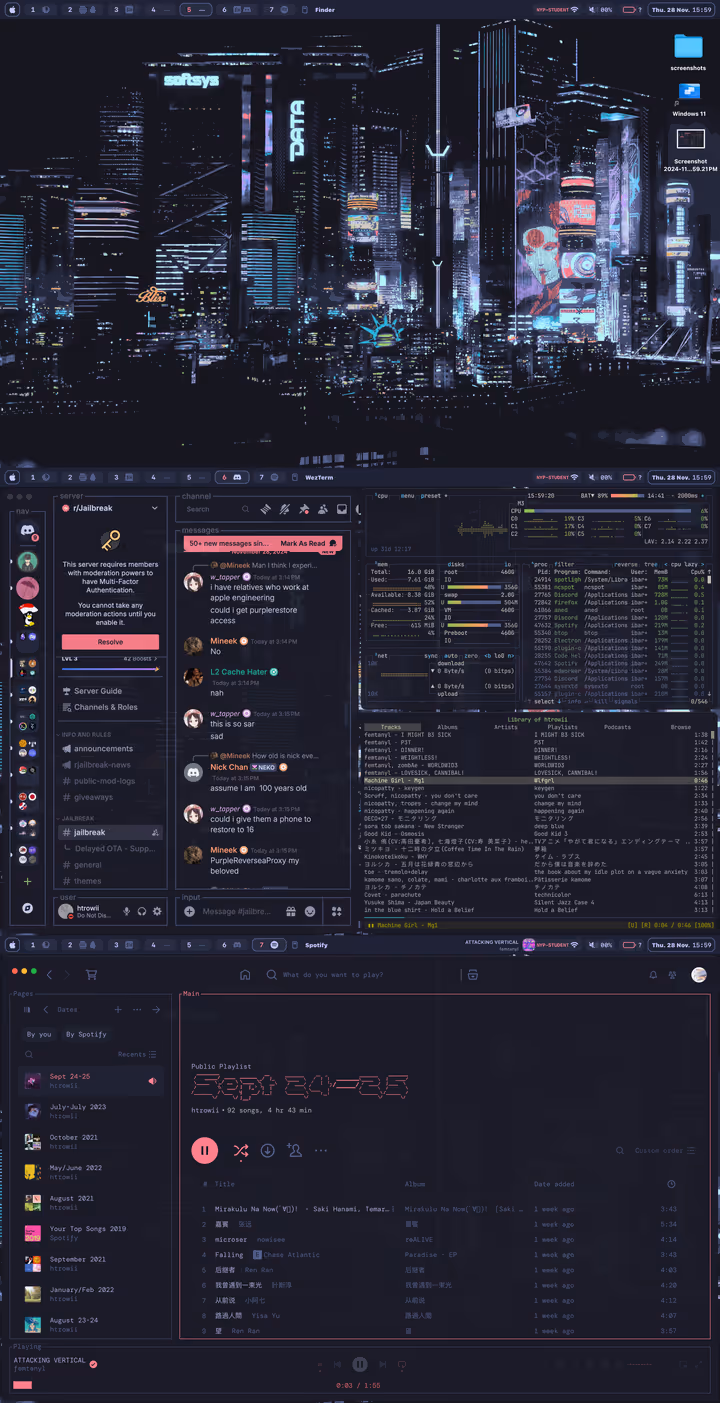
Task: Open Discord user settings gear
Action: point(157,911)
